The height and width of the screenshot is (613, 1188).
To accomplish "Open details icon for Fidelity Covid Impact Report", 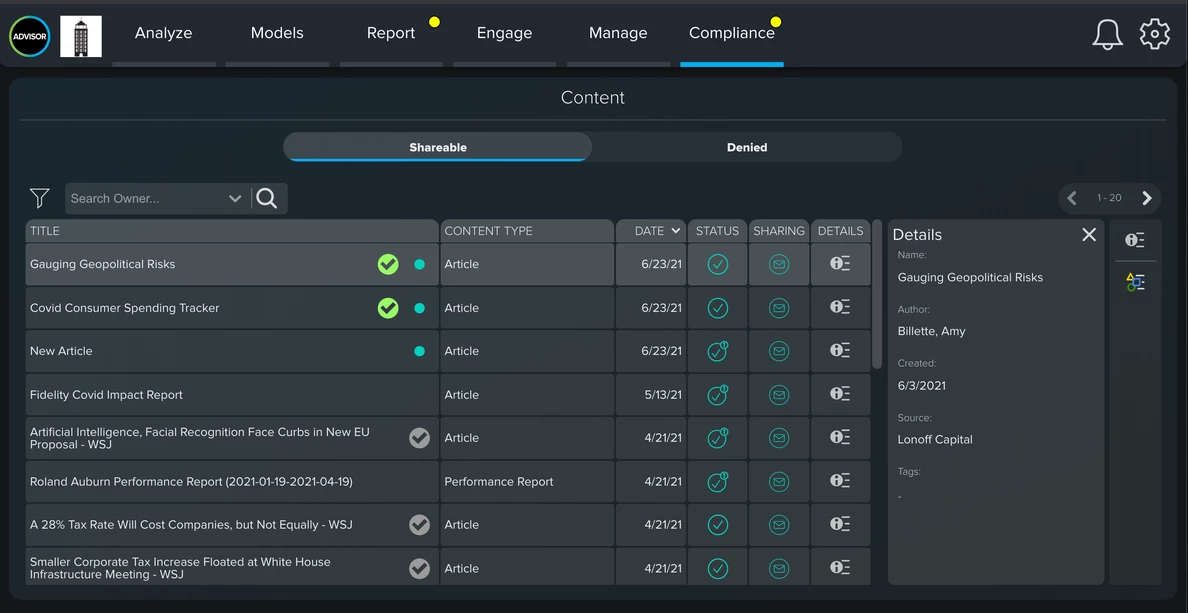I will (839, 394).
